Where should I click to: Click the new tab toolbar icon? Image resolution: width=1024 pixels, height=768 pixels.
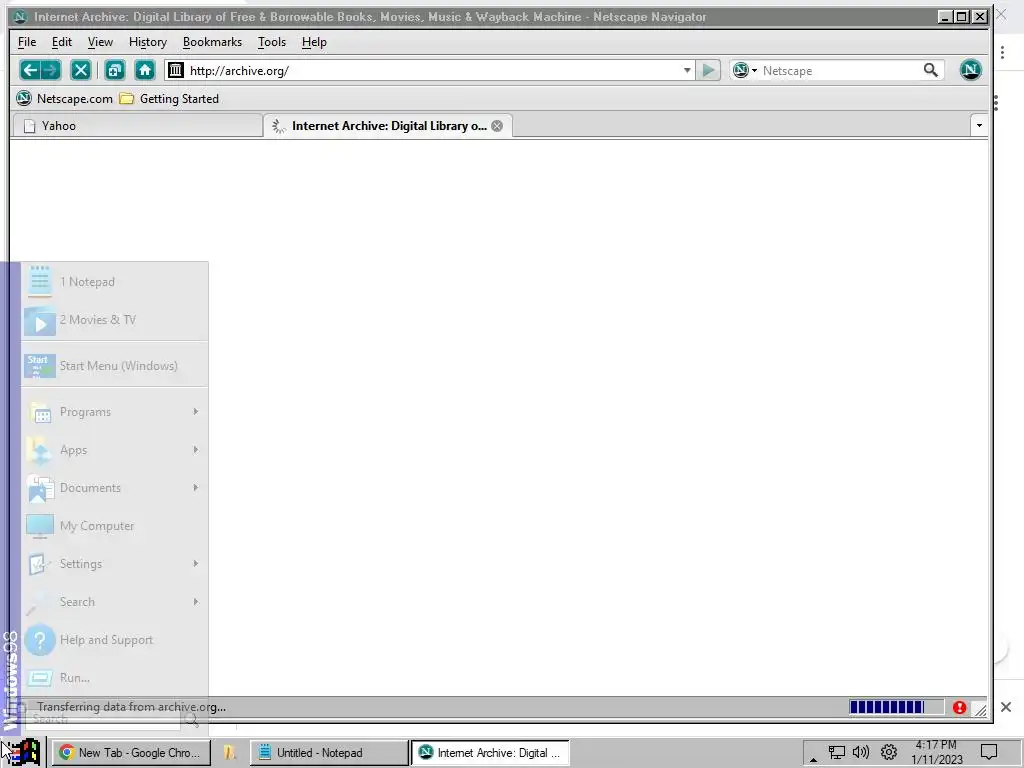coord(114,70)
